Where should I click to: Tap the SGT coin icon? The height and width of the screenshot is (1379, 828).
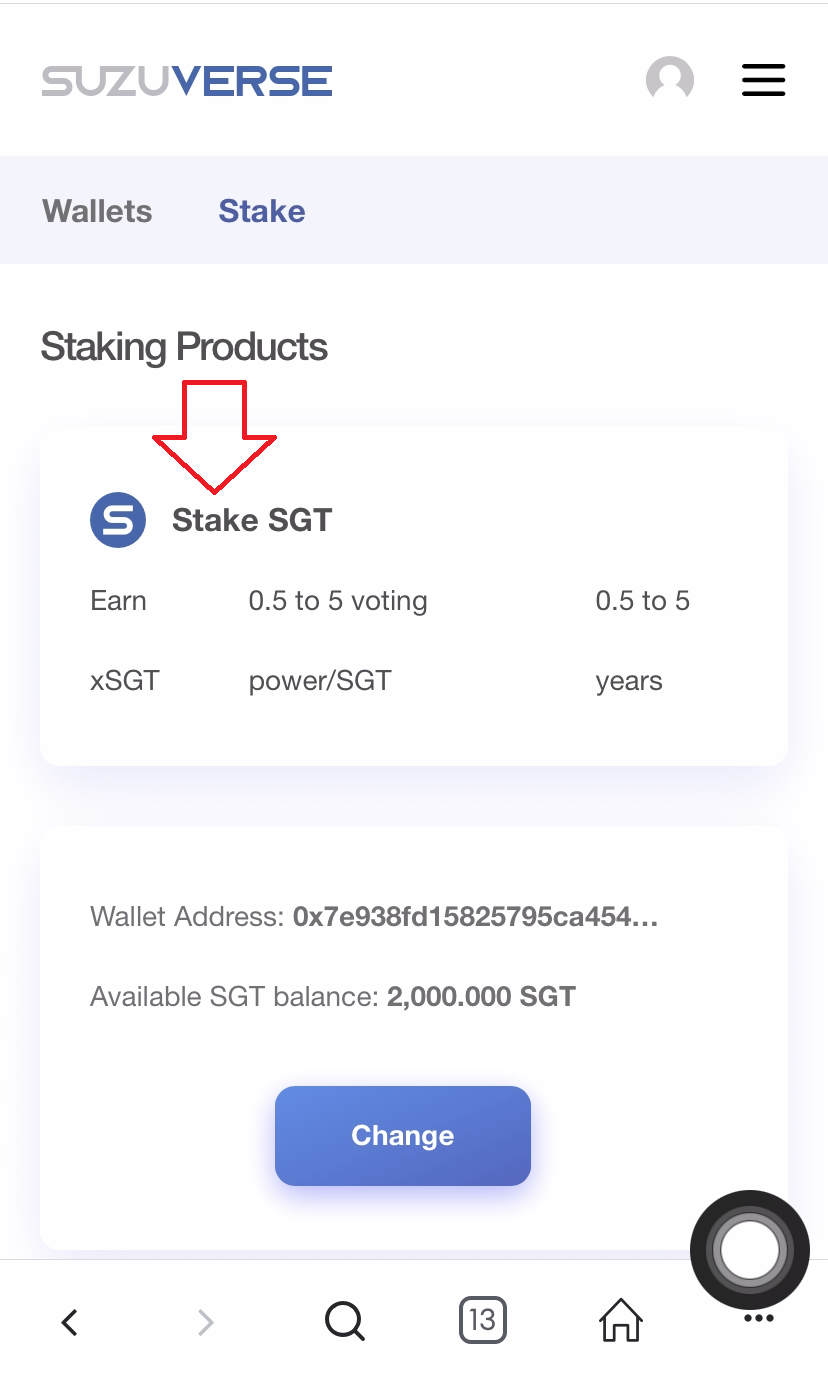(118, 520)
